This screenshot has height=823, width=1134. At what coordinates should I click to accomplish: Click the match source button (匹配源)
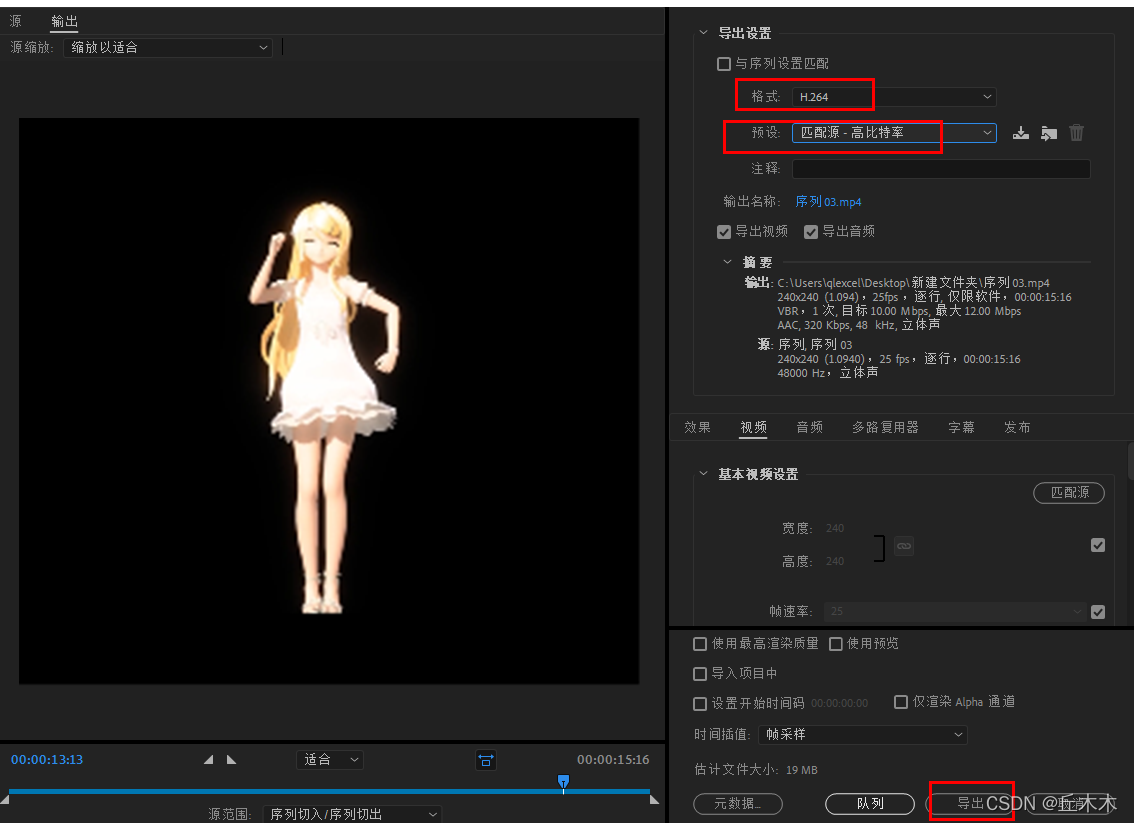(x=1069, y=492)
